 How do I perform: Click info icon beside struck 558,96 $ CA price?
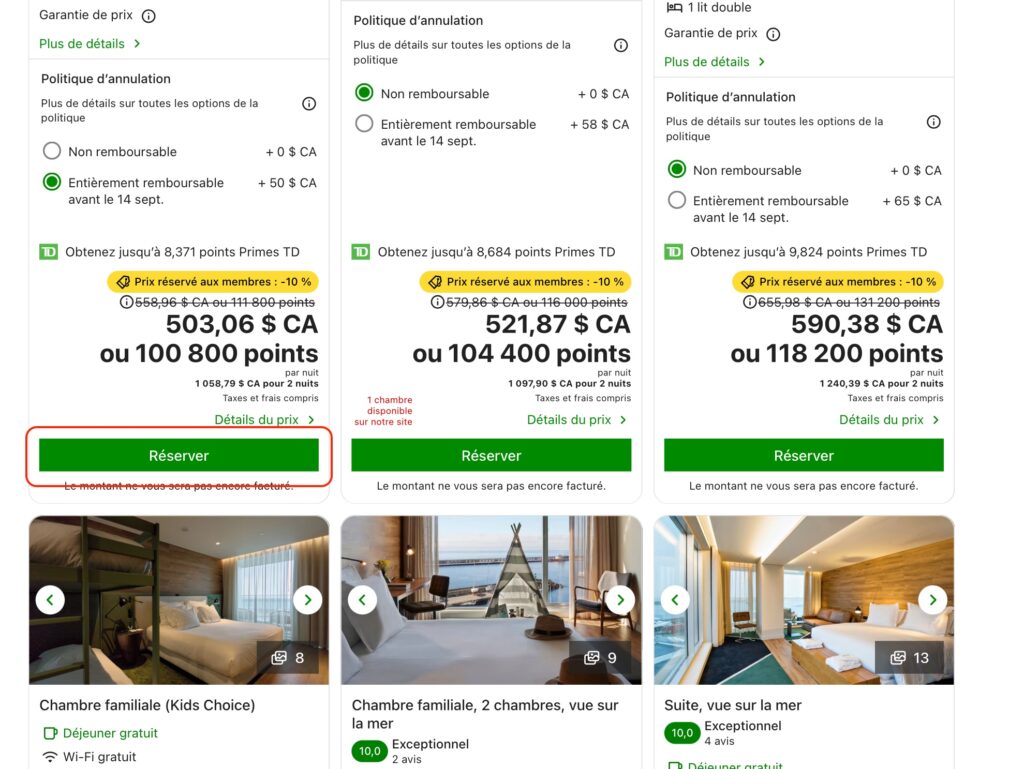(126, 302)
